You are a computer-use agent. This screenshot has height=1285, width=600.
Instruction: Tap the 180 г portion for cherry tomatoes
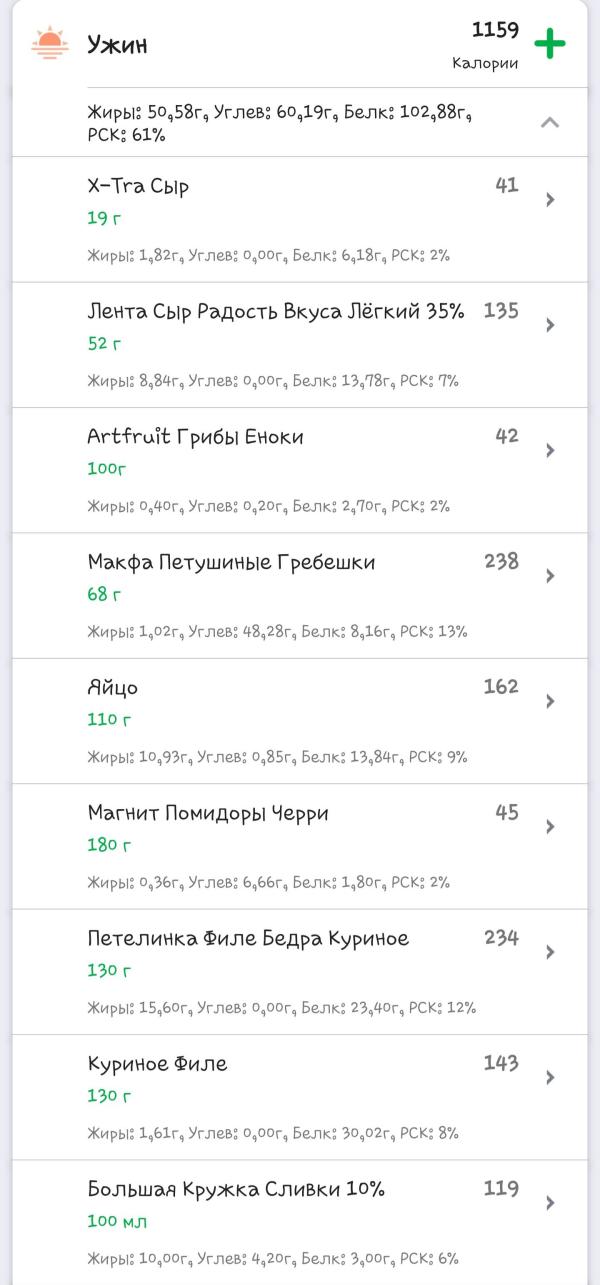[109, 845]
